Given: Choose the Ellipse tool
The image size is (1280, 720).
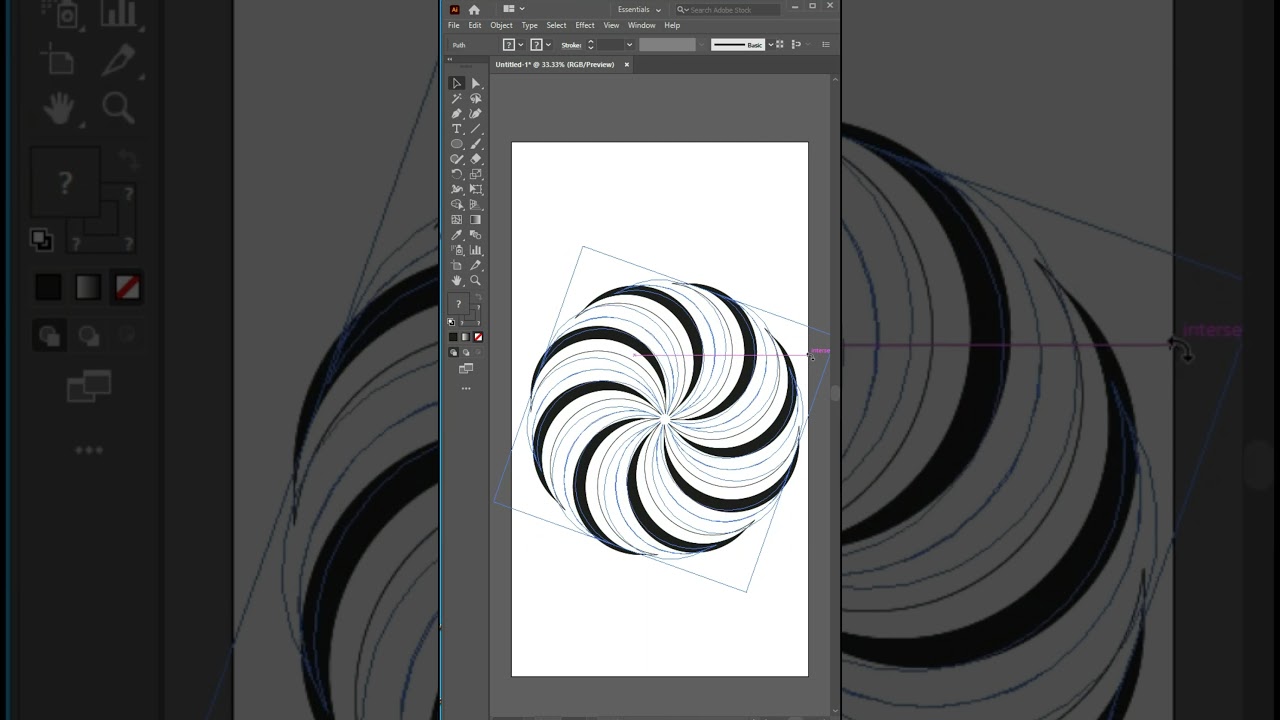Looking at the screenshot, I should pyautogui.click(x=457, y=144).
